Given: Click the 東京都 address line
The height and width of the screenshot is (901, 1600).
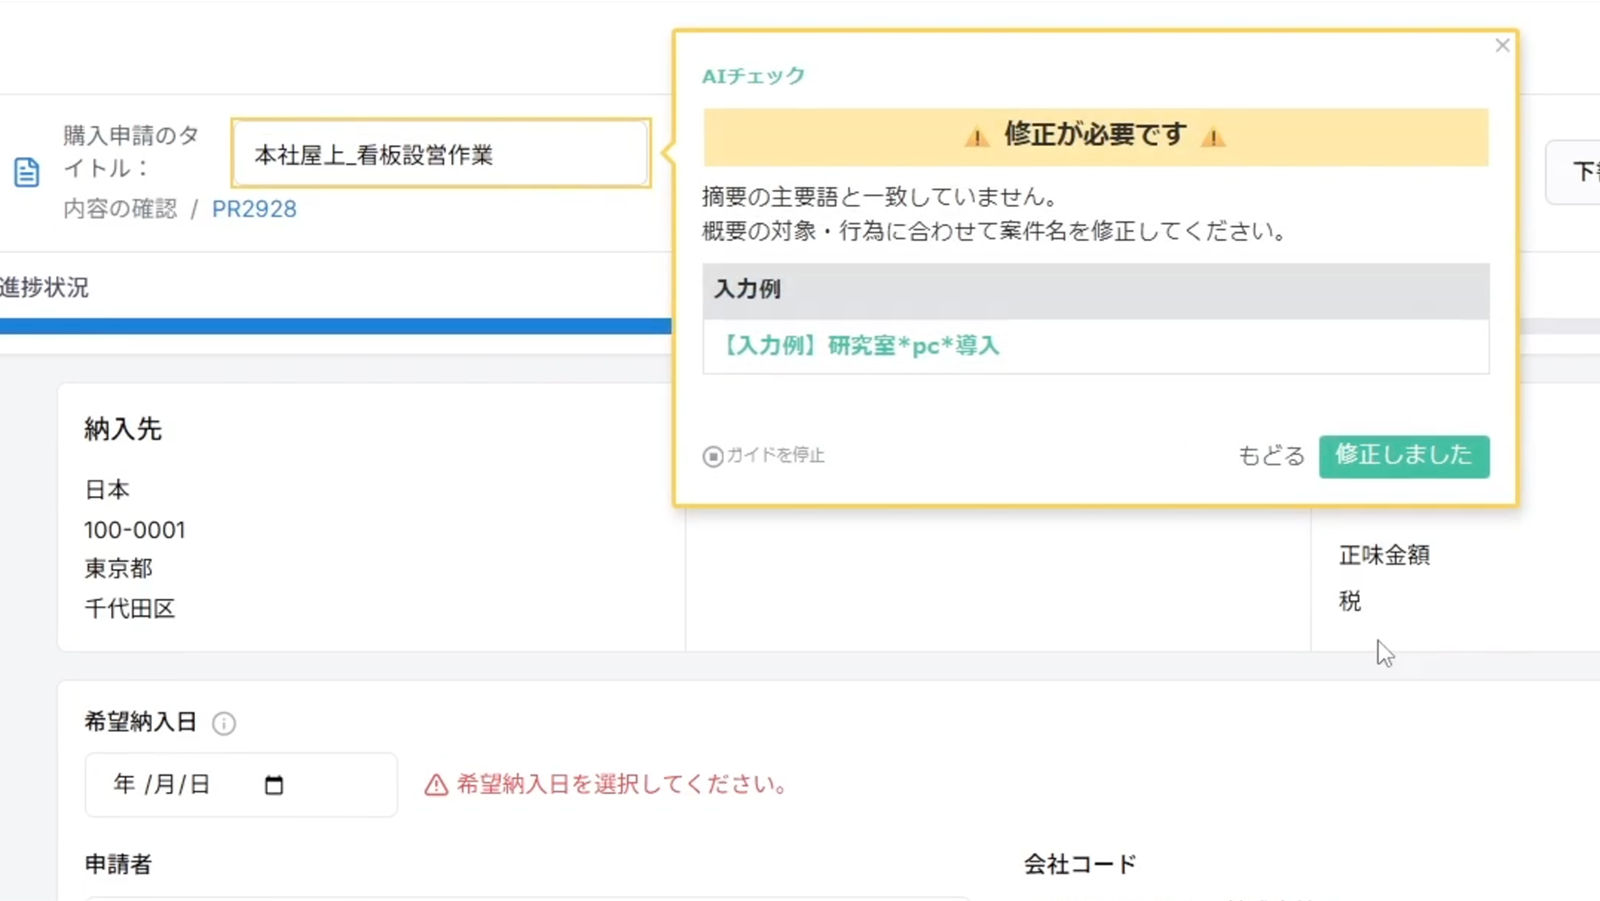Looking at the screenshot, I should [x=118, y=568].
